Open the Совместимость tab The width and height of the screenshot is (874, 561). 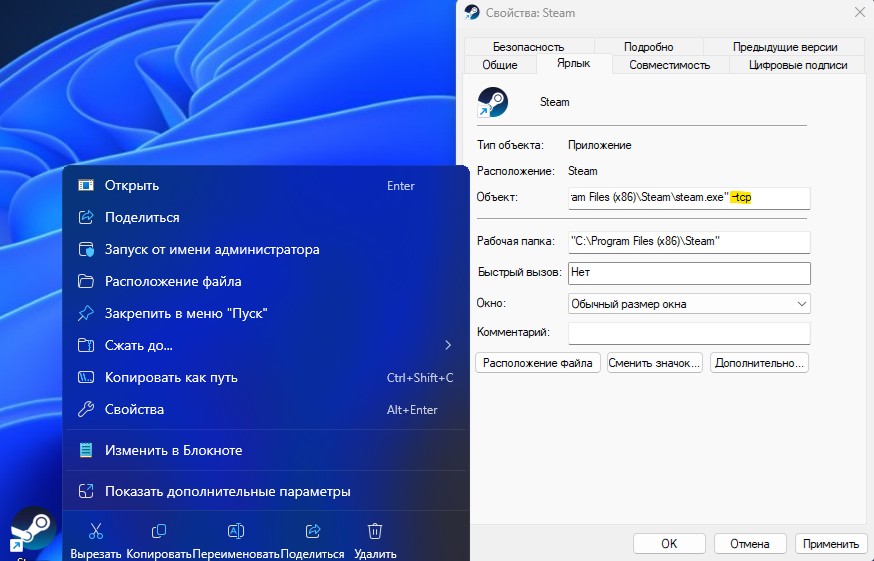669,65
